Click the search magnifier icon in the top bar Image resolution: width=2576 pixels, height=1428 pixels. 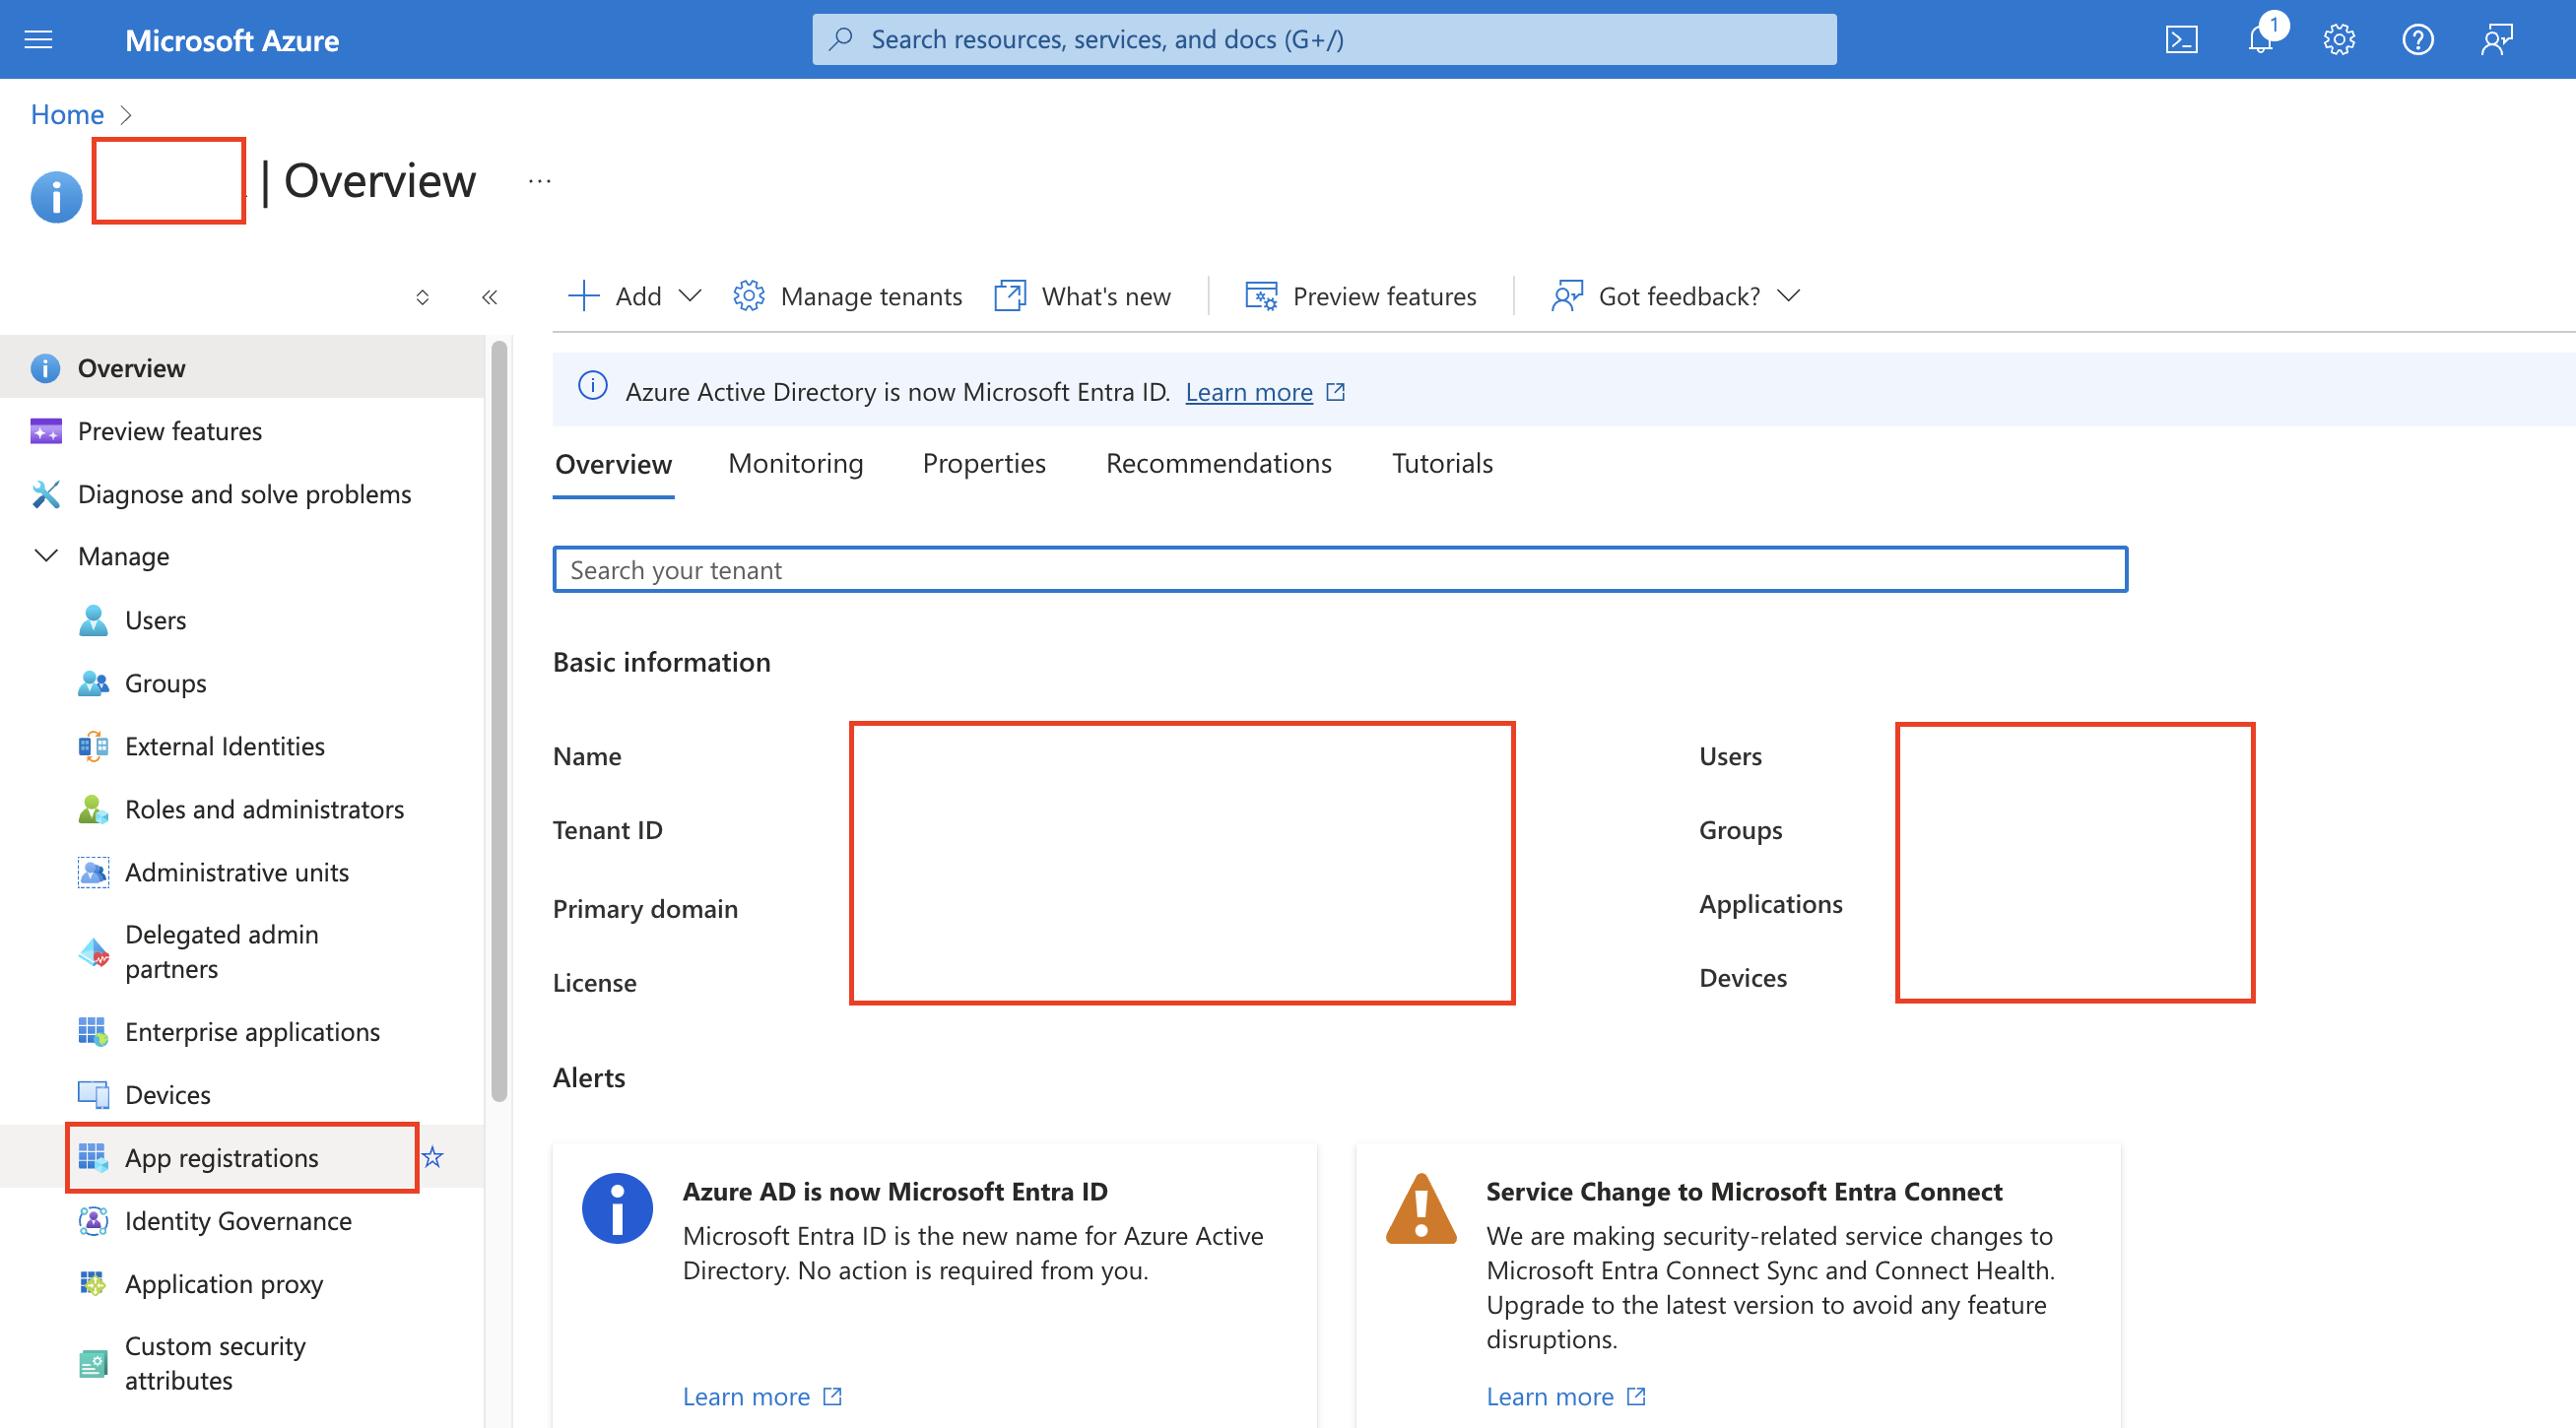(842, 39)
